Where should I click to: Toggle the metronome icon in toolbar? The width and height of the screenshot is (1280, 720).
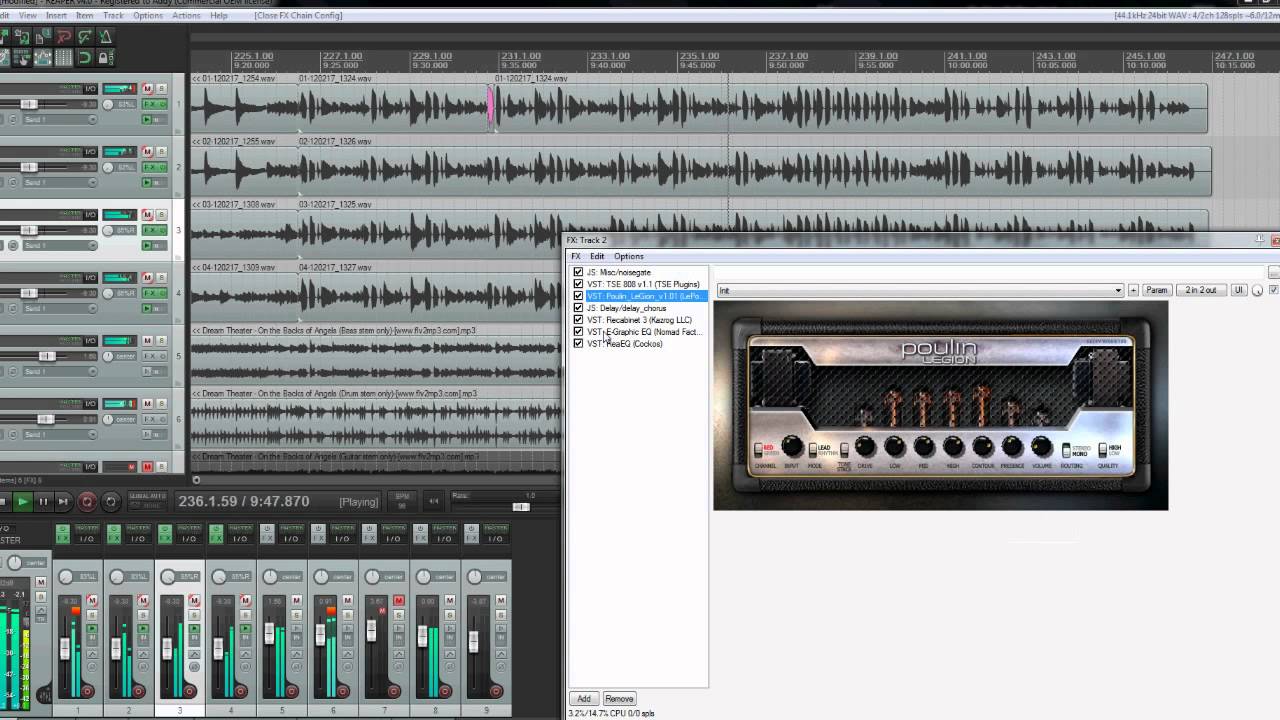106,36
